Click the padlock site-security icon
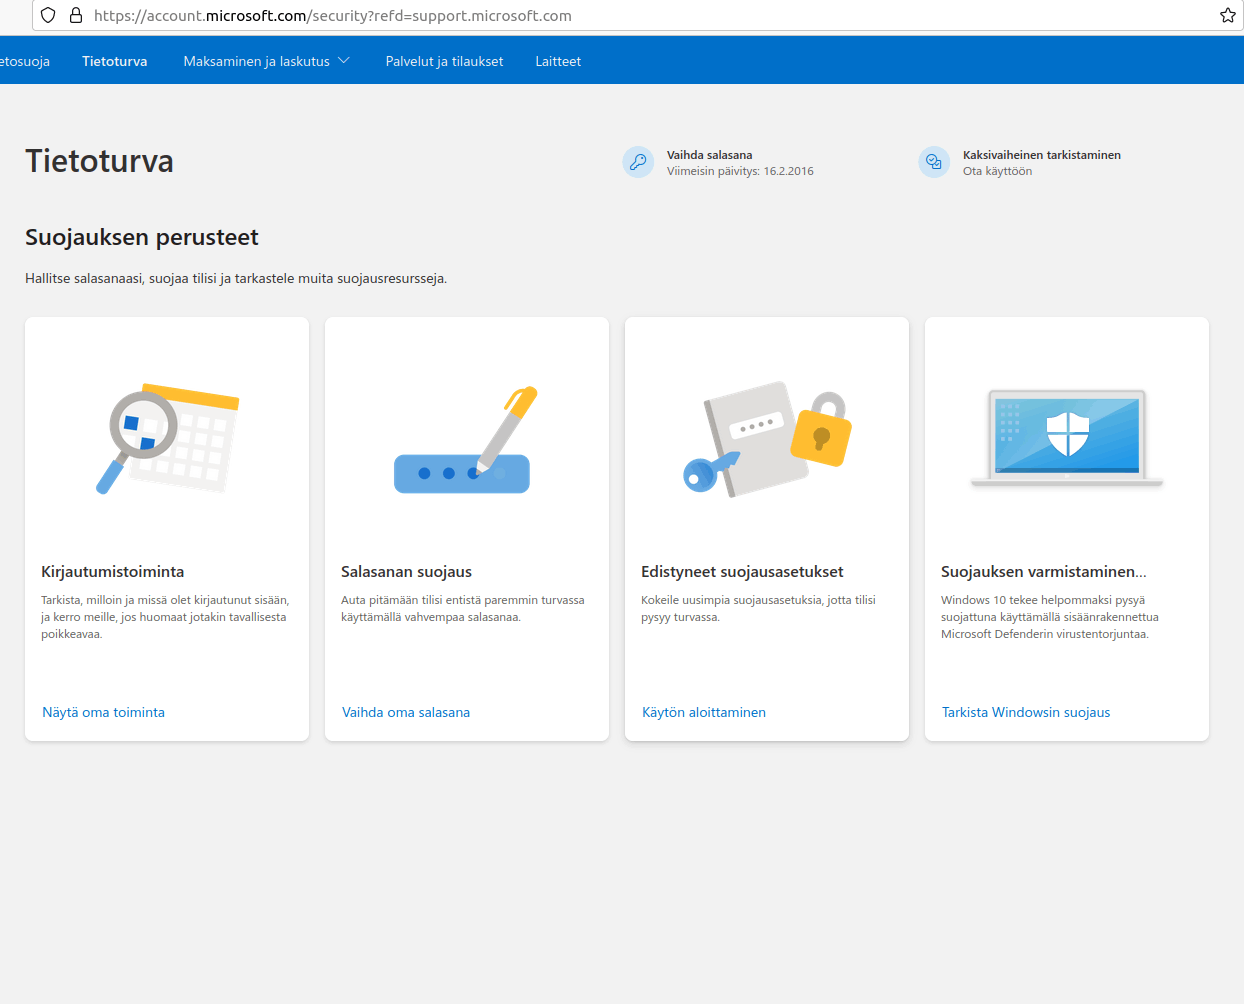 (x=76, y=15)
